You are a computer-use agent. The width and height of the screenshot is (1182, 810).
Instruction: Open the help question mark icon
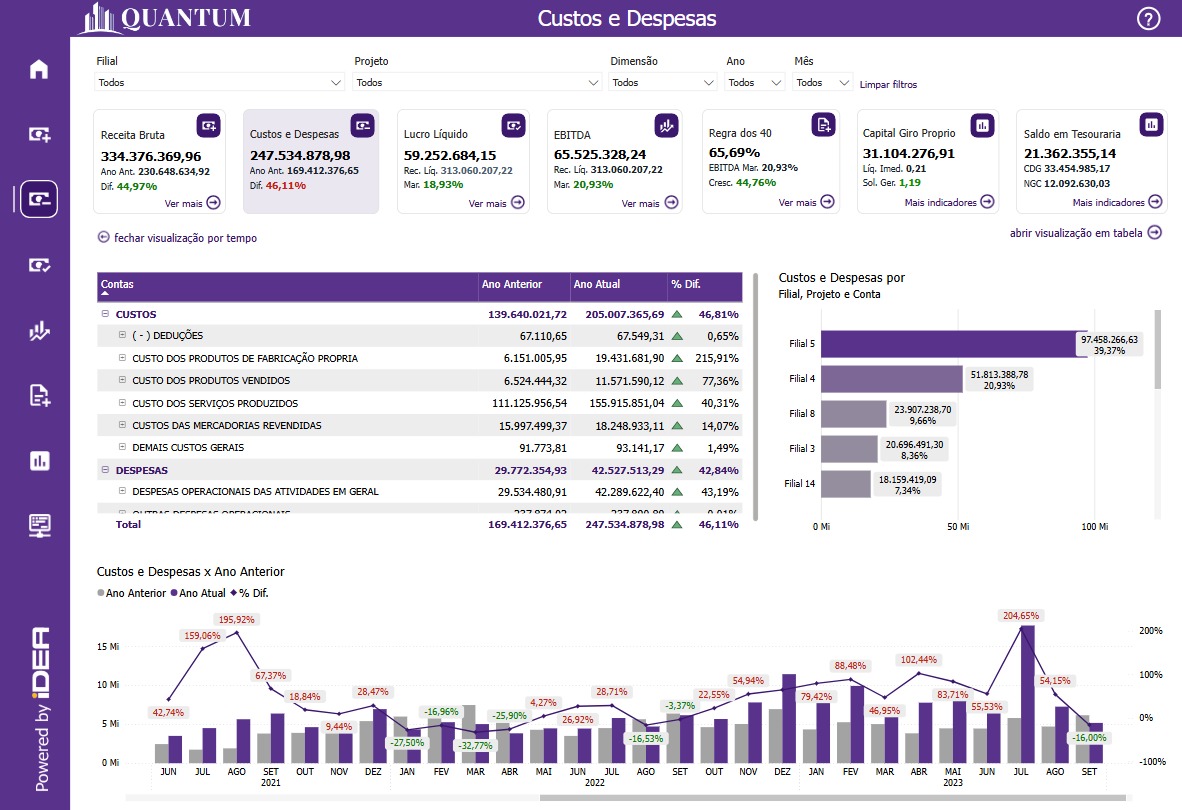(1149, 19)
